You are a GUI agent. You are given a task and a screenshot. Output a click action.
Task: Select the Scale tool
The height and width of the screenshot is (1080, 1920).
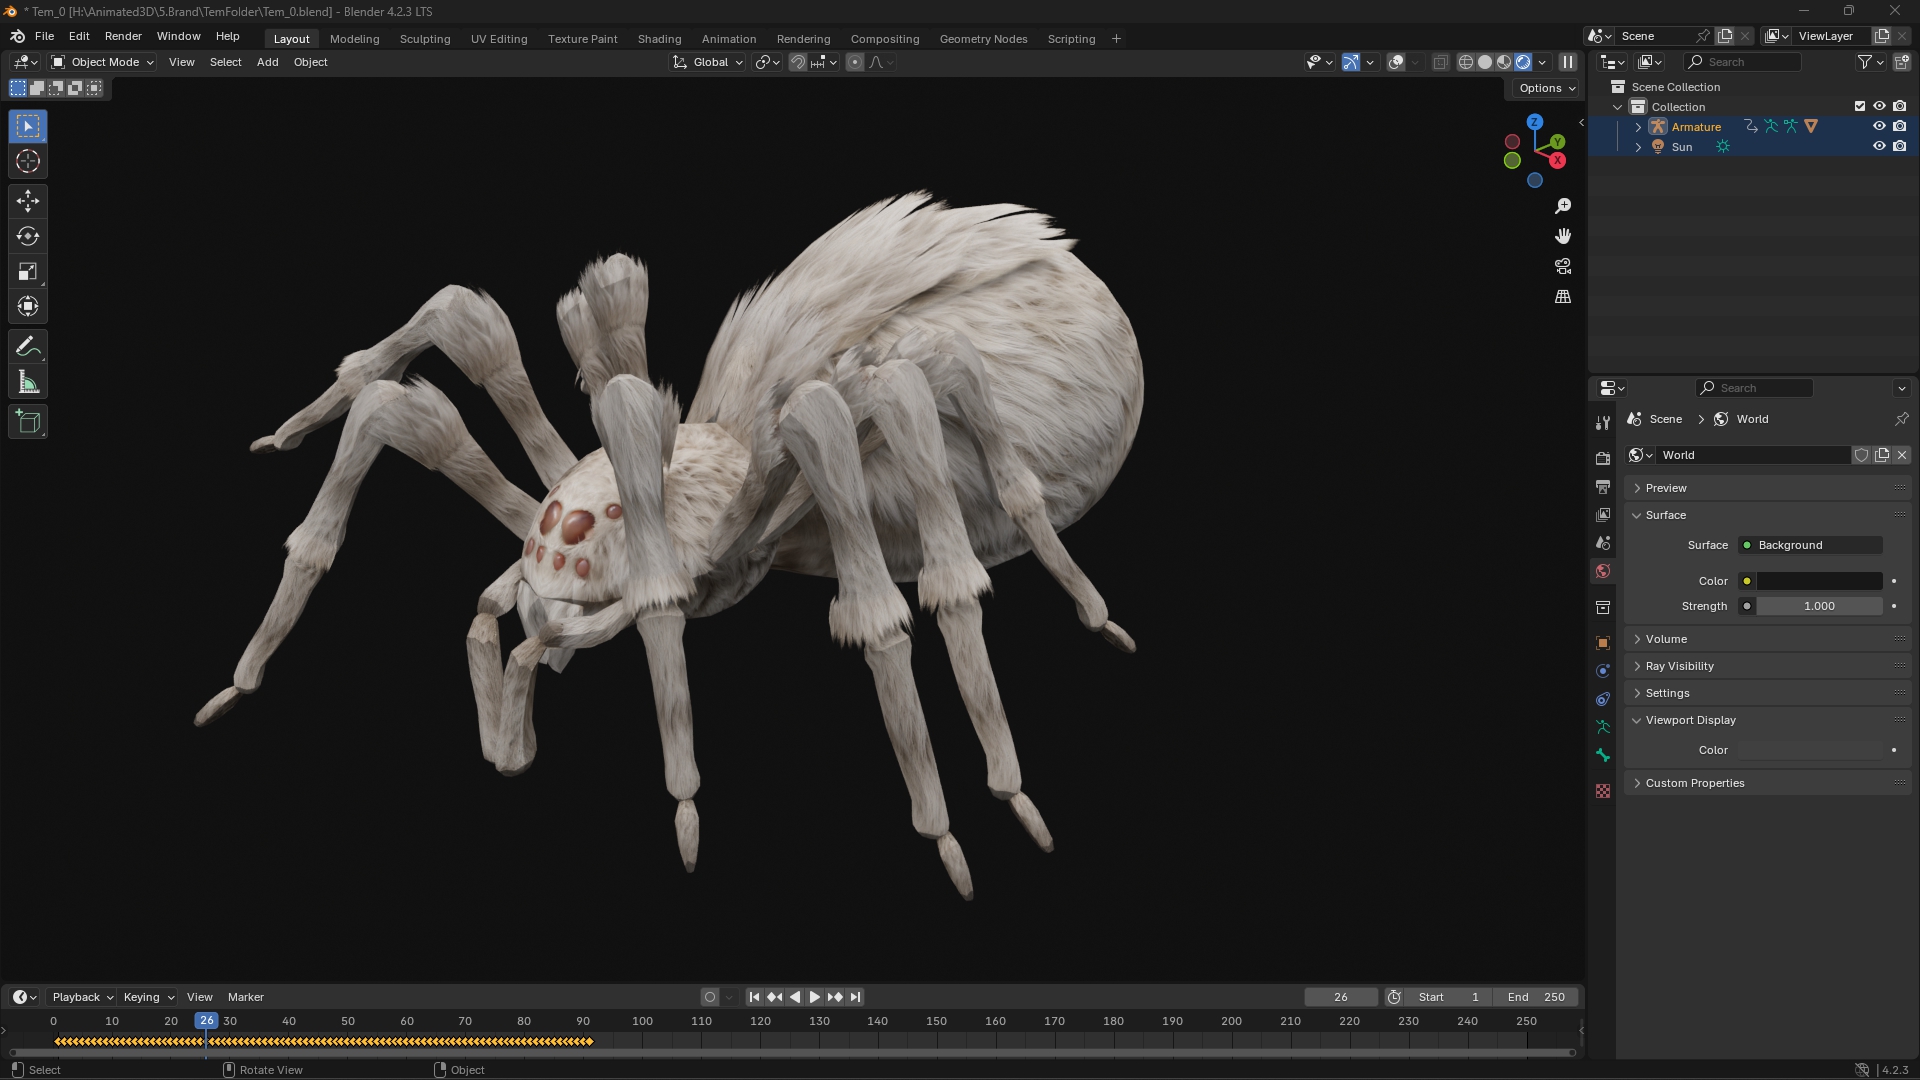coord(27,271)
